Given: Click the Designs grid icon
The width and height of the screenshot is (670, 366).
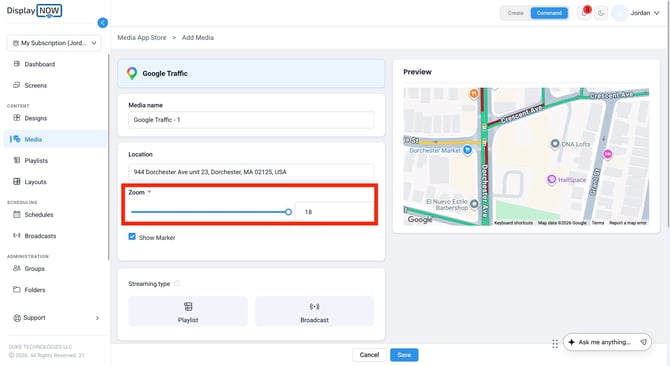Looking at the screenshot, I should coord(17,117).
